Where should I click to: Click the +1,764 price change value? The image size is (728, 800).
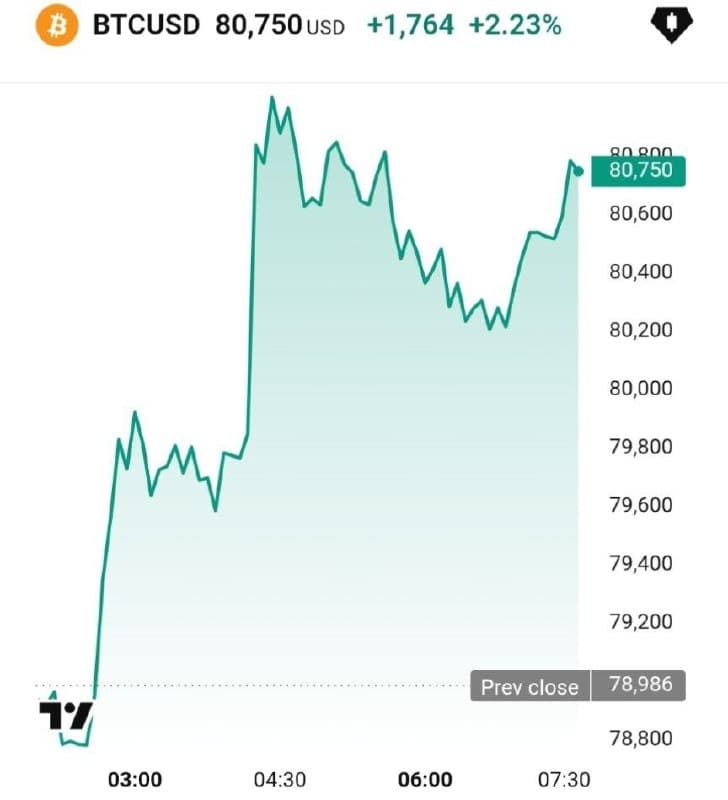click(x=410, y=25)
